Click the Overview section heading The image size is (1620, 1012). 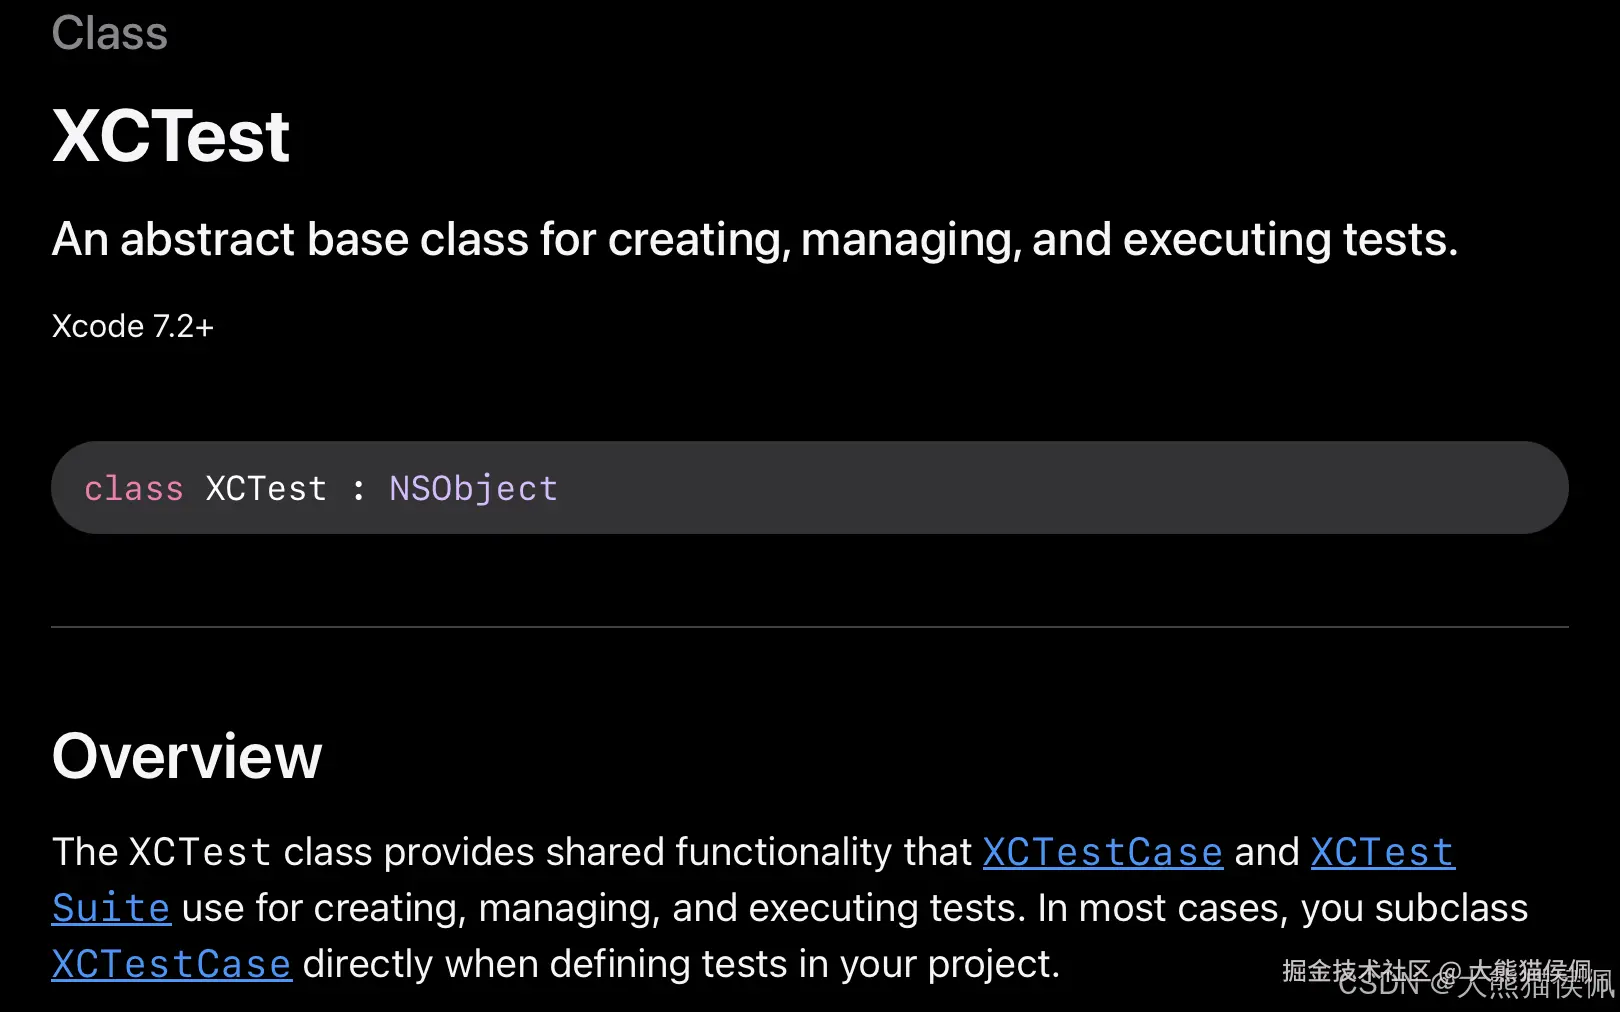187,756
